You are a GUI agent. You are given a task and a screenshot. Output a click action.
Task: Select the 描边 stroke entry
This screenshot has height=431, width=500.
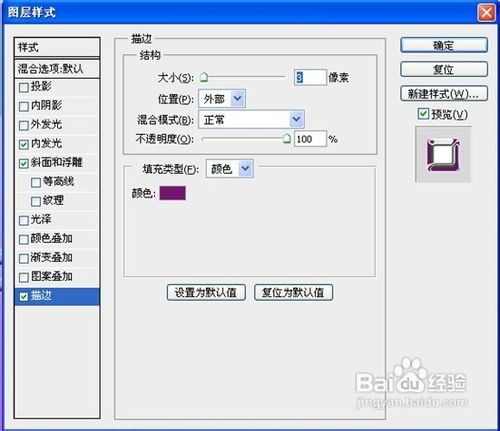pyautogui.click(x=57, y=296)
